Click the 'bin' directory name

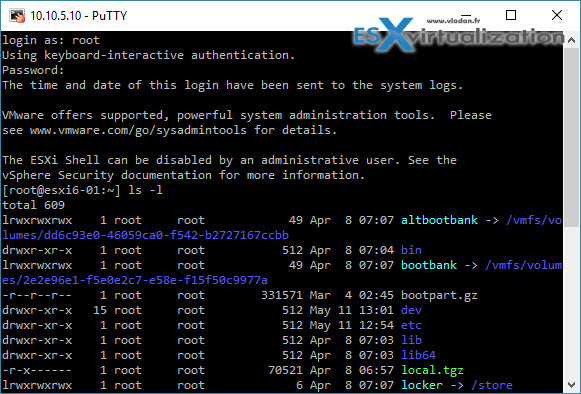tap(411, 250)
